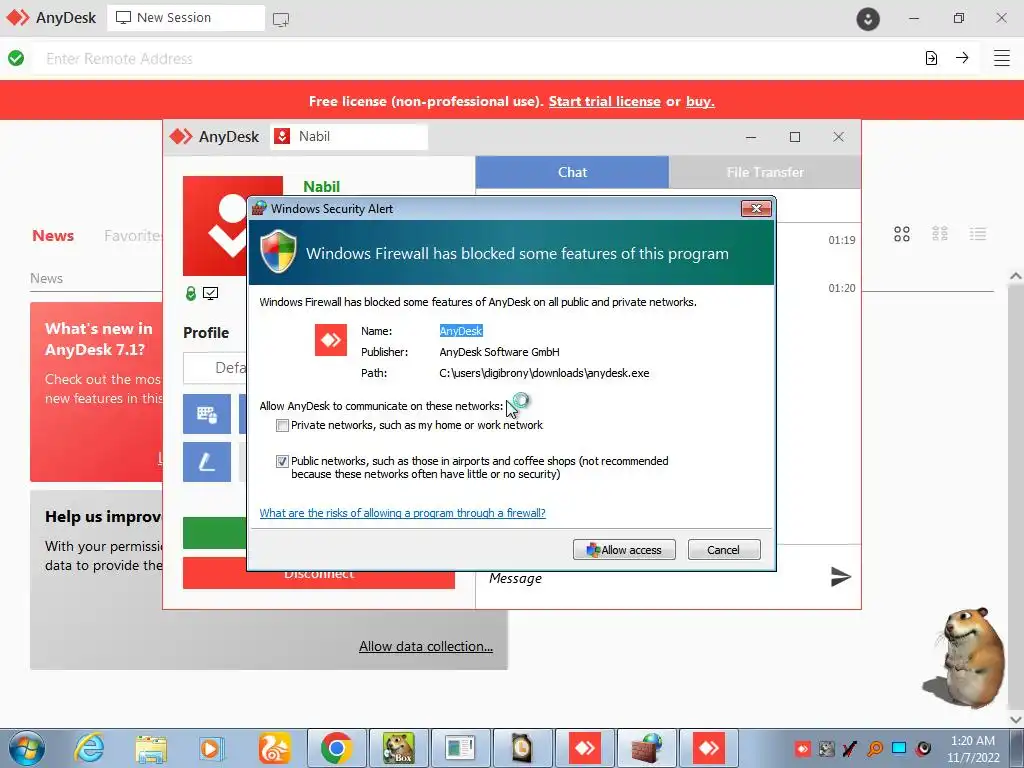Viewport: 1024px width, 768px height.
Task: Click the clock showing 1:20 AM
Action: pyautogui.click(x=973, y=748)
